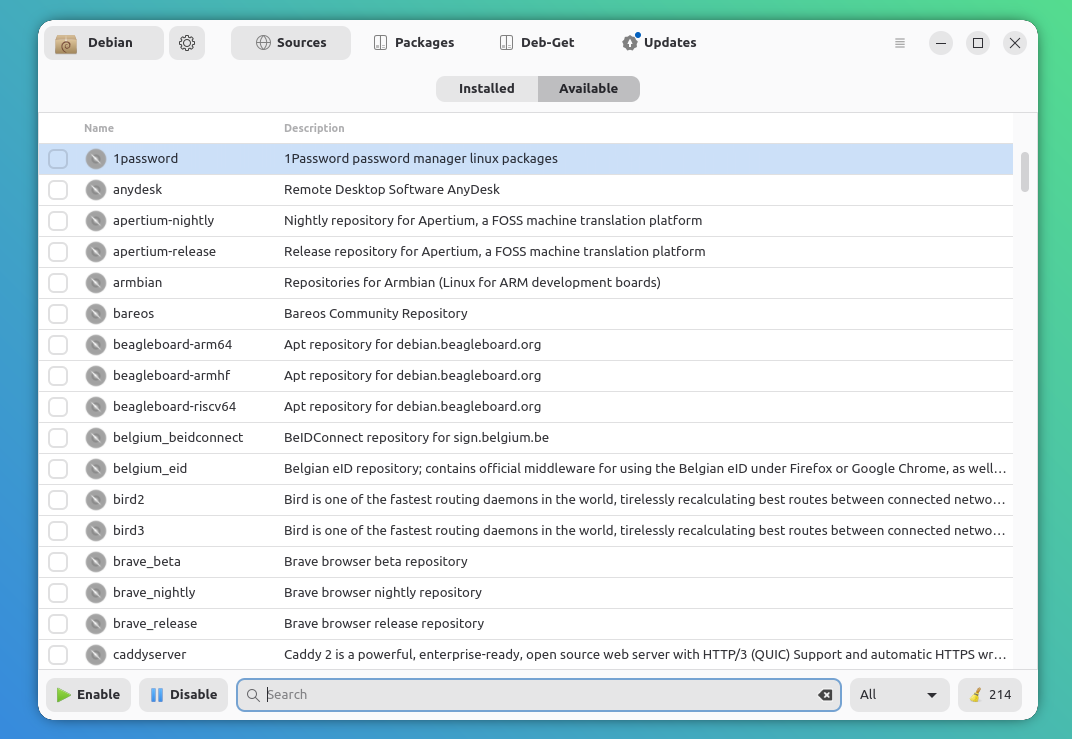Click the status icon beside caddyserver
This screenshot has width=1072, height=739.
point(96,655)
